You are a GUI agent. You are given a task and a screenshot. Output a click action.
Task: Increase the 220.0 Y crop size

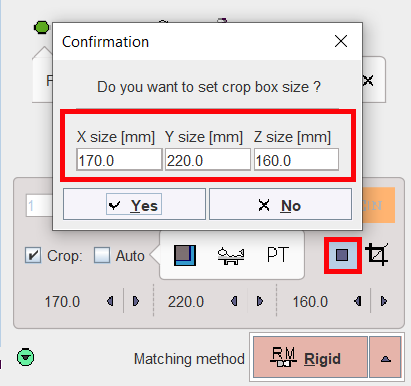point(259,301)
